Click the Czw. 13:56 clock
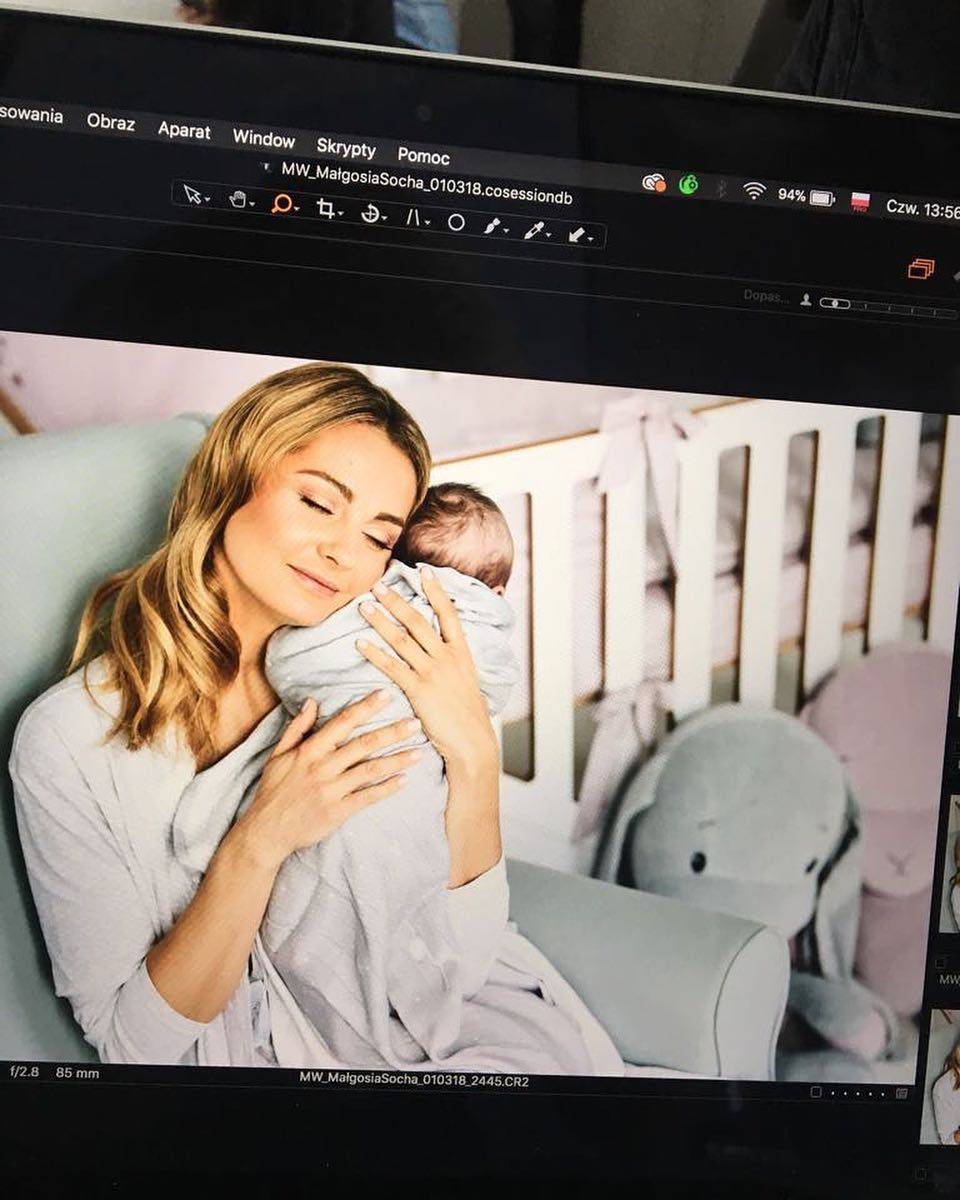The width and height of the screenshot is (960, 1200). [x=922, y=209]
